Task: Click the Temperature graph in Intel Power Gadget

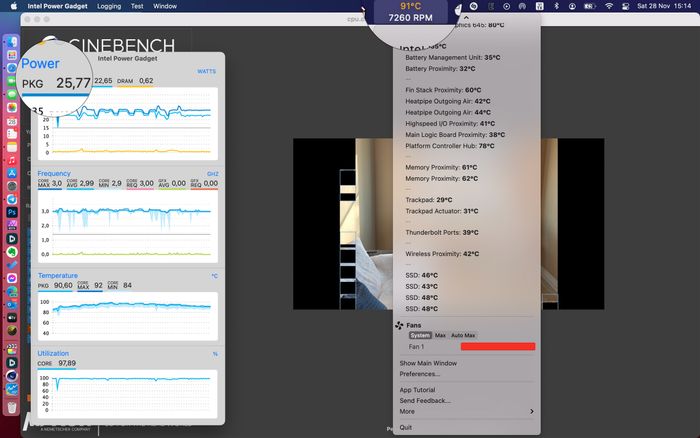Action: click(128, 316)
